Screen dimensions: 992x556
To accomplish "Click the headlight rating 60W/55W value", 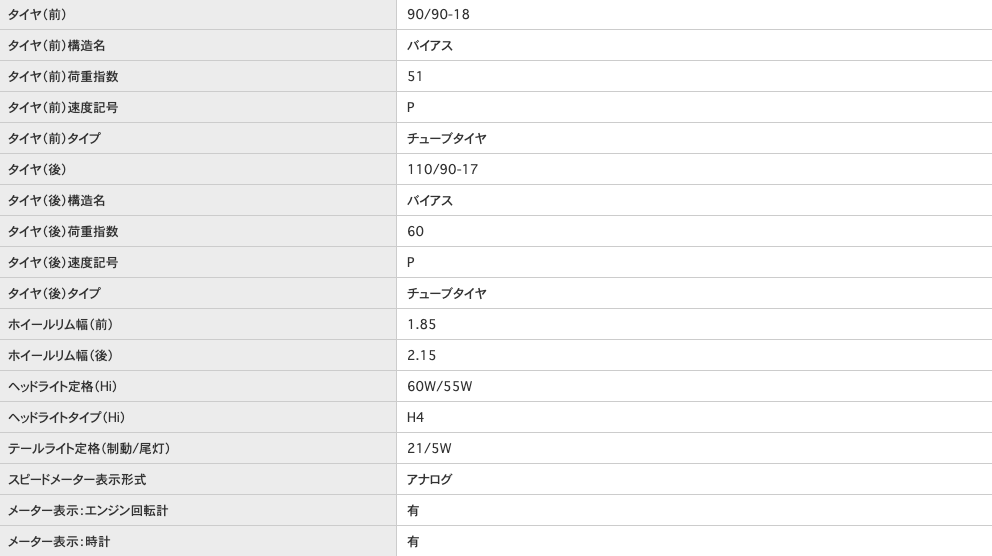I will (439, 387).
